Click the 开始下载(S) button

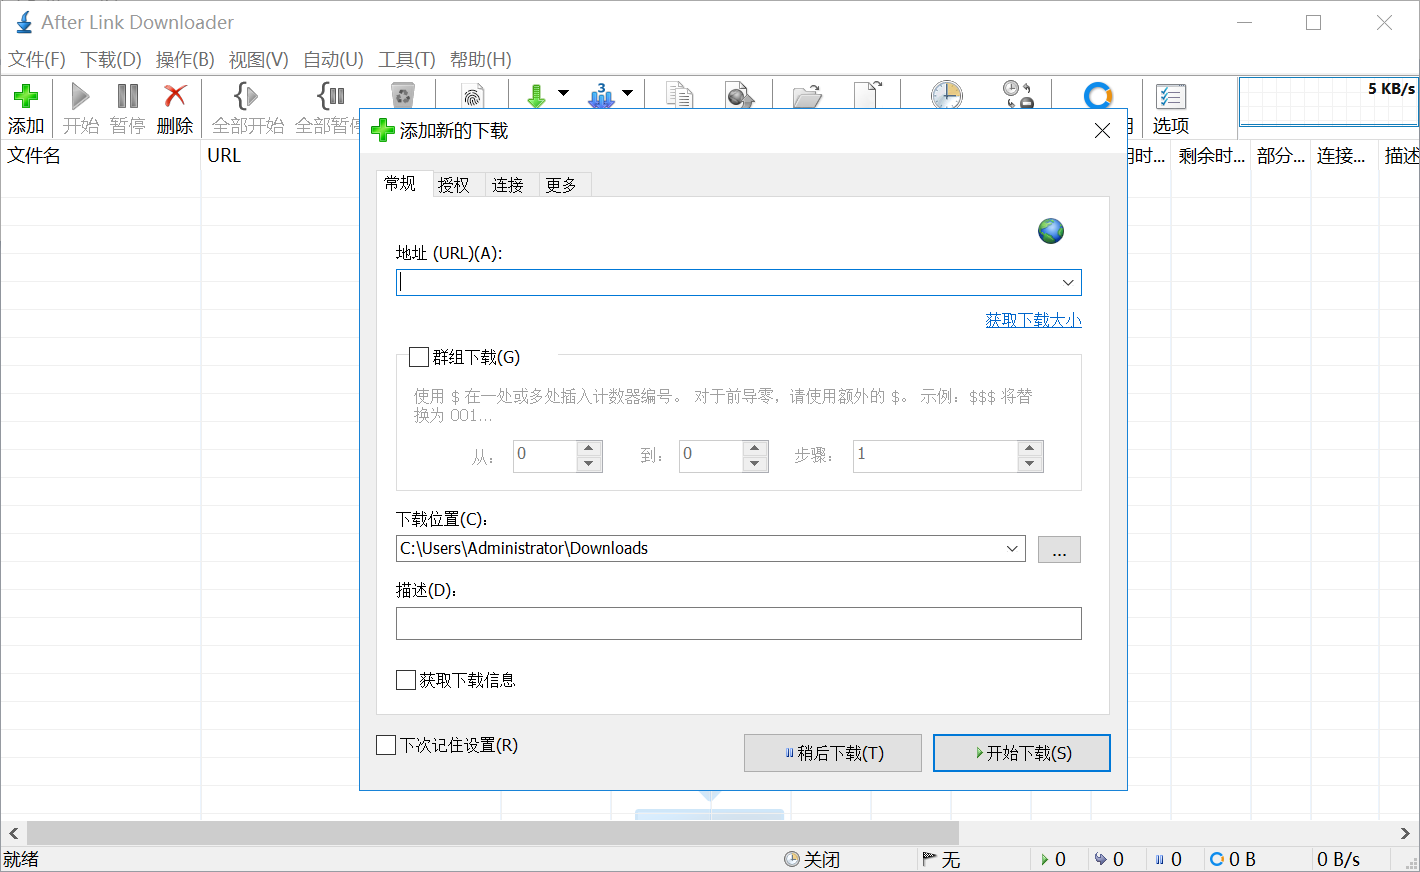tap(1022, 753)
